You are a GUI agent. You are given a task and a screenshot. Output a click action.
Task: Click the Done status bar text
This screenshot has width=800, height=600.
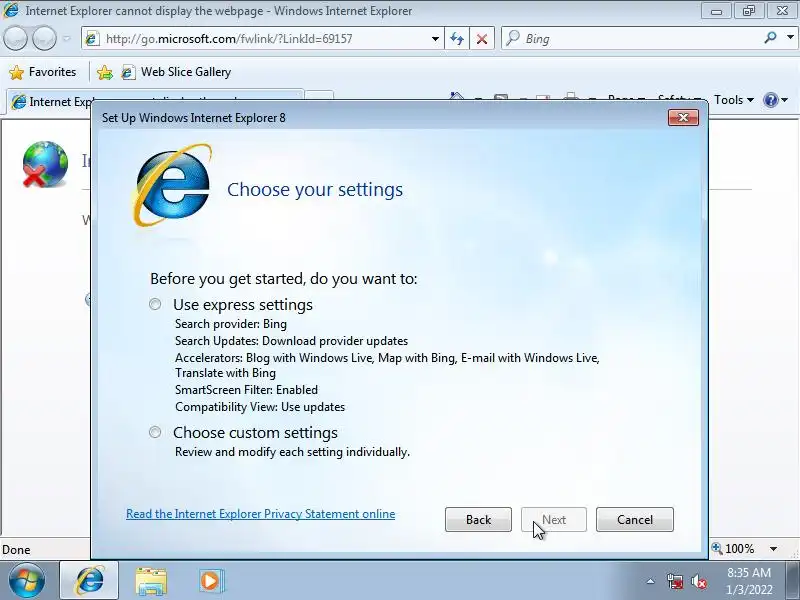pyautogui.click(x=16, y=549)
